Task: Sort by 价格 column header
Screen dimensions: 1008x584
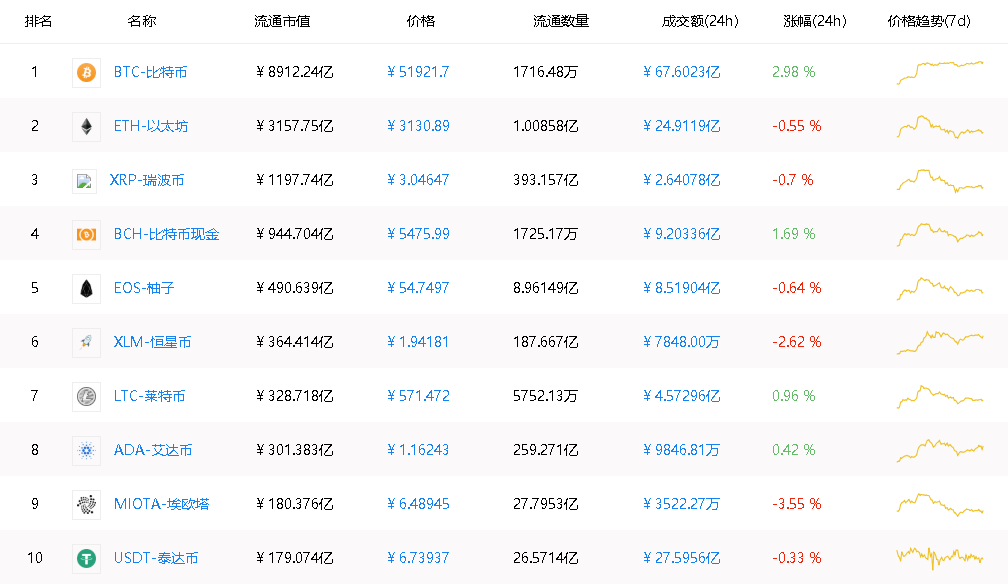Action: coord(421,21)
